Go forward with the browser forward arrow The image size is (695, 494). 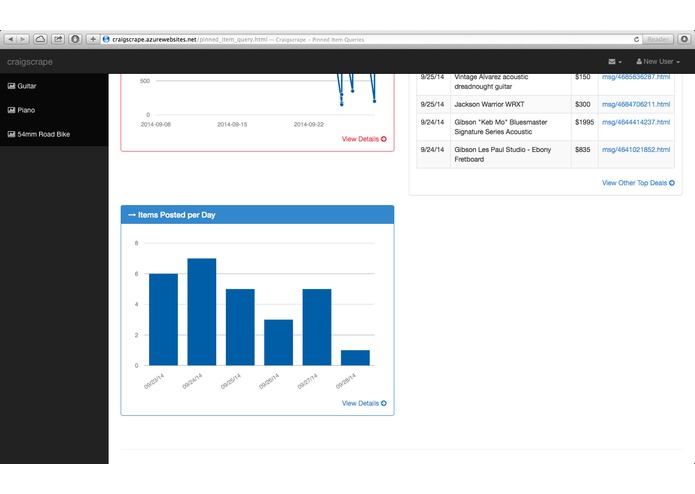23,39
